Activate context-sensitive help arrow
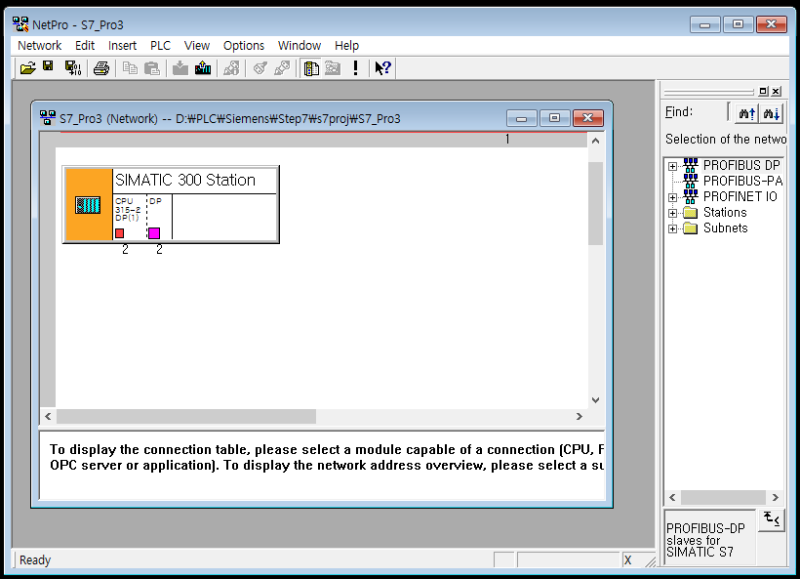800x579 pixels. 381,67
